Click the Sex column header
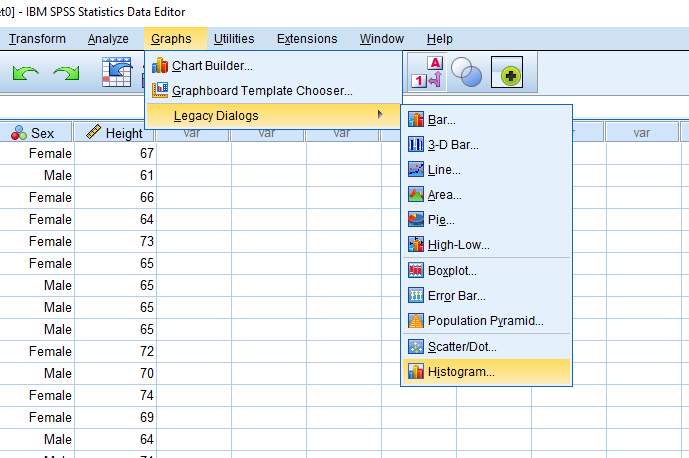The image size is (689, 458). coord(36,133)
